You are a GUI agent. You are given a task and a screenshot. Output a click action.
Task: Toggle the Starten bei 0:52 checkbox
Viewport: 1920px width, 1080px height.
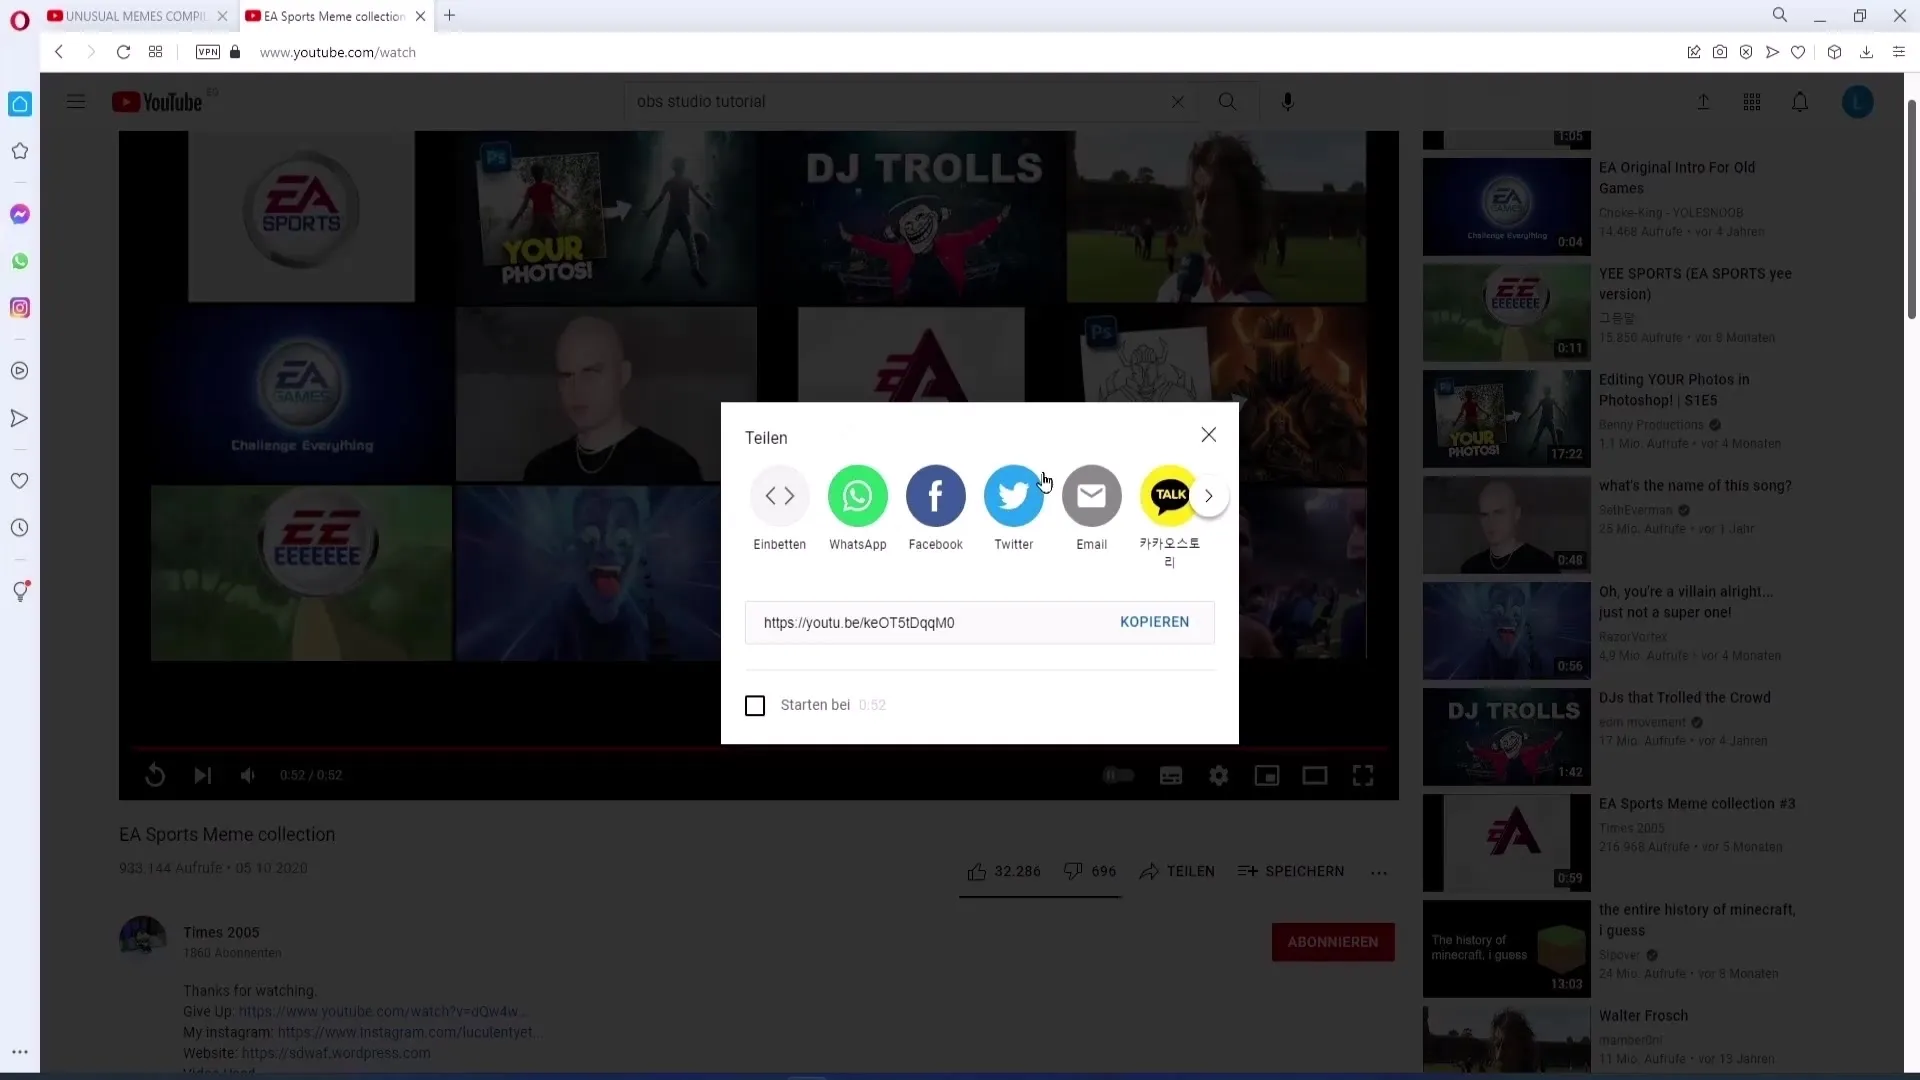tap(754, 704)
